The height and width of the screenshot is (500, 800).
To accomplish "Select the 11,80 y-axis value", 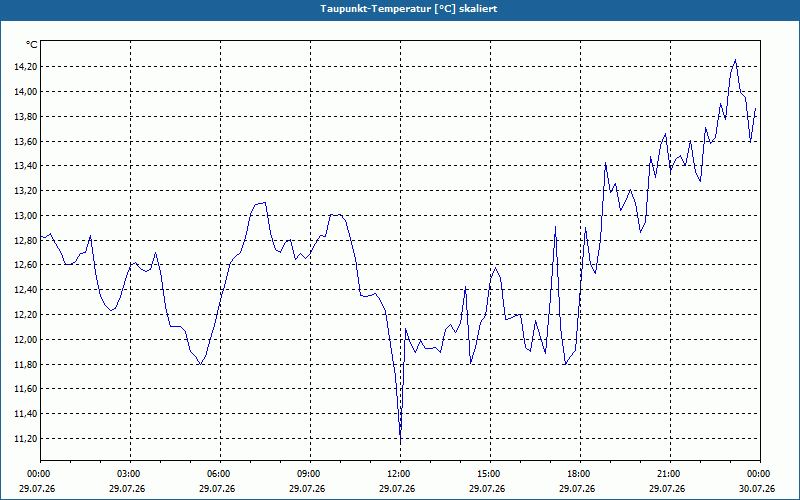I will pos(26,364).
